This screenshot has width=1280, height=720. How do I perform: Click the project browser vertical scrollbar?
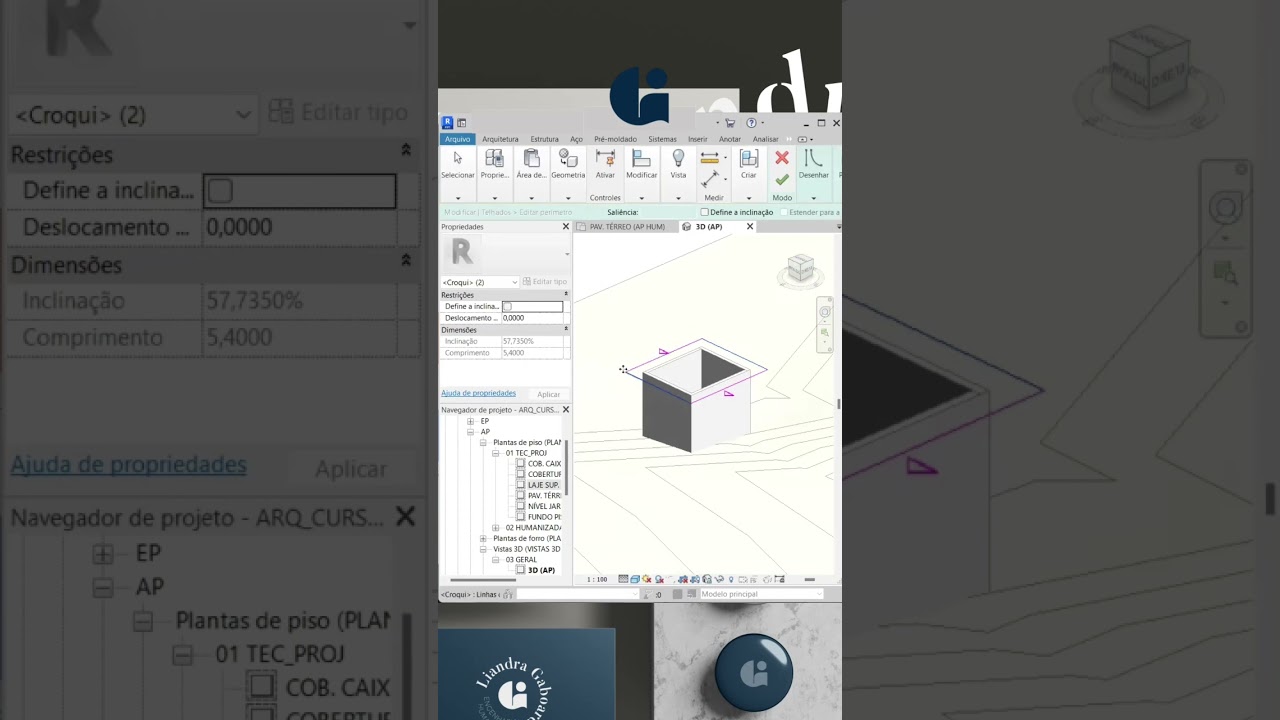(x=566, y=467)
